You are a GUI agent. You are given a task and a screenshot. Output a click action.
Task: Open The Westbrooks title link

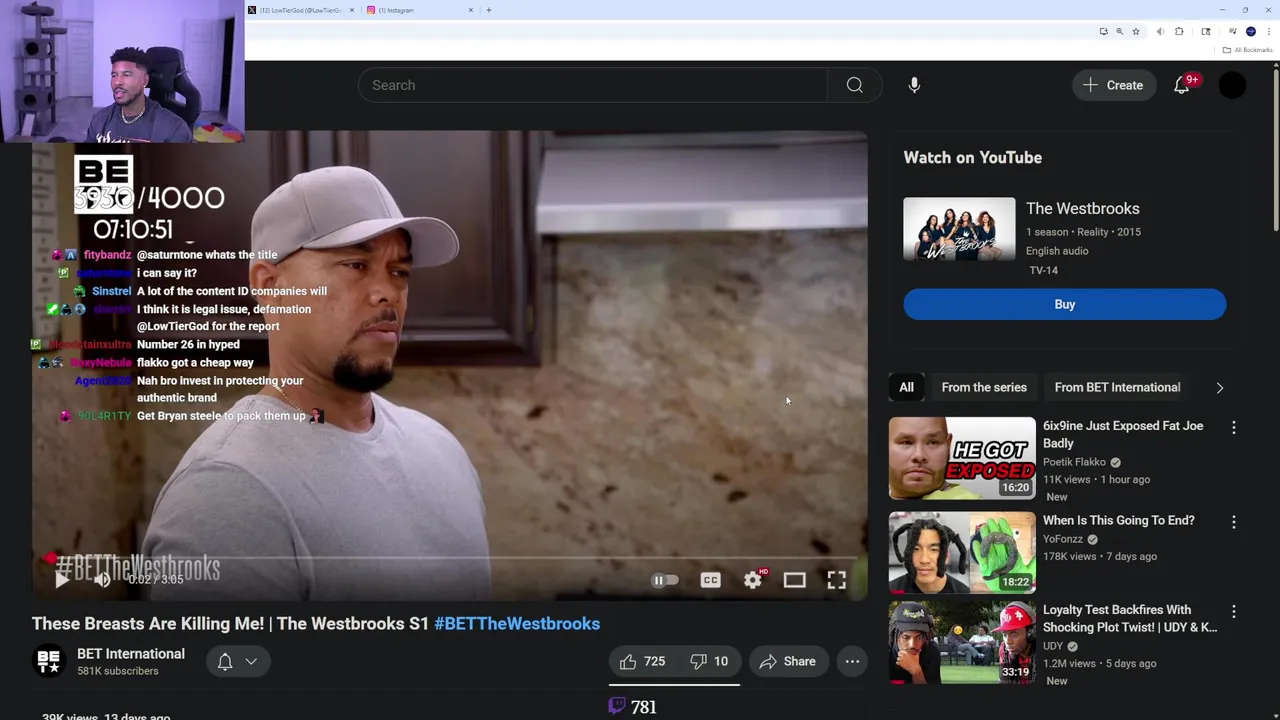click(x=1083, y=208)
